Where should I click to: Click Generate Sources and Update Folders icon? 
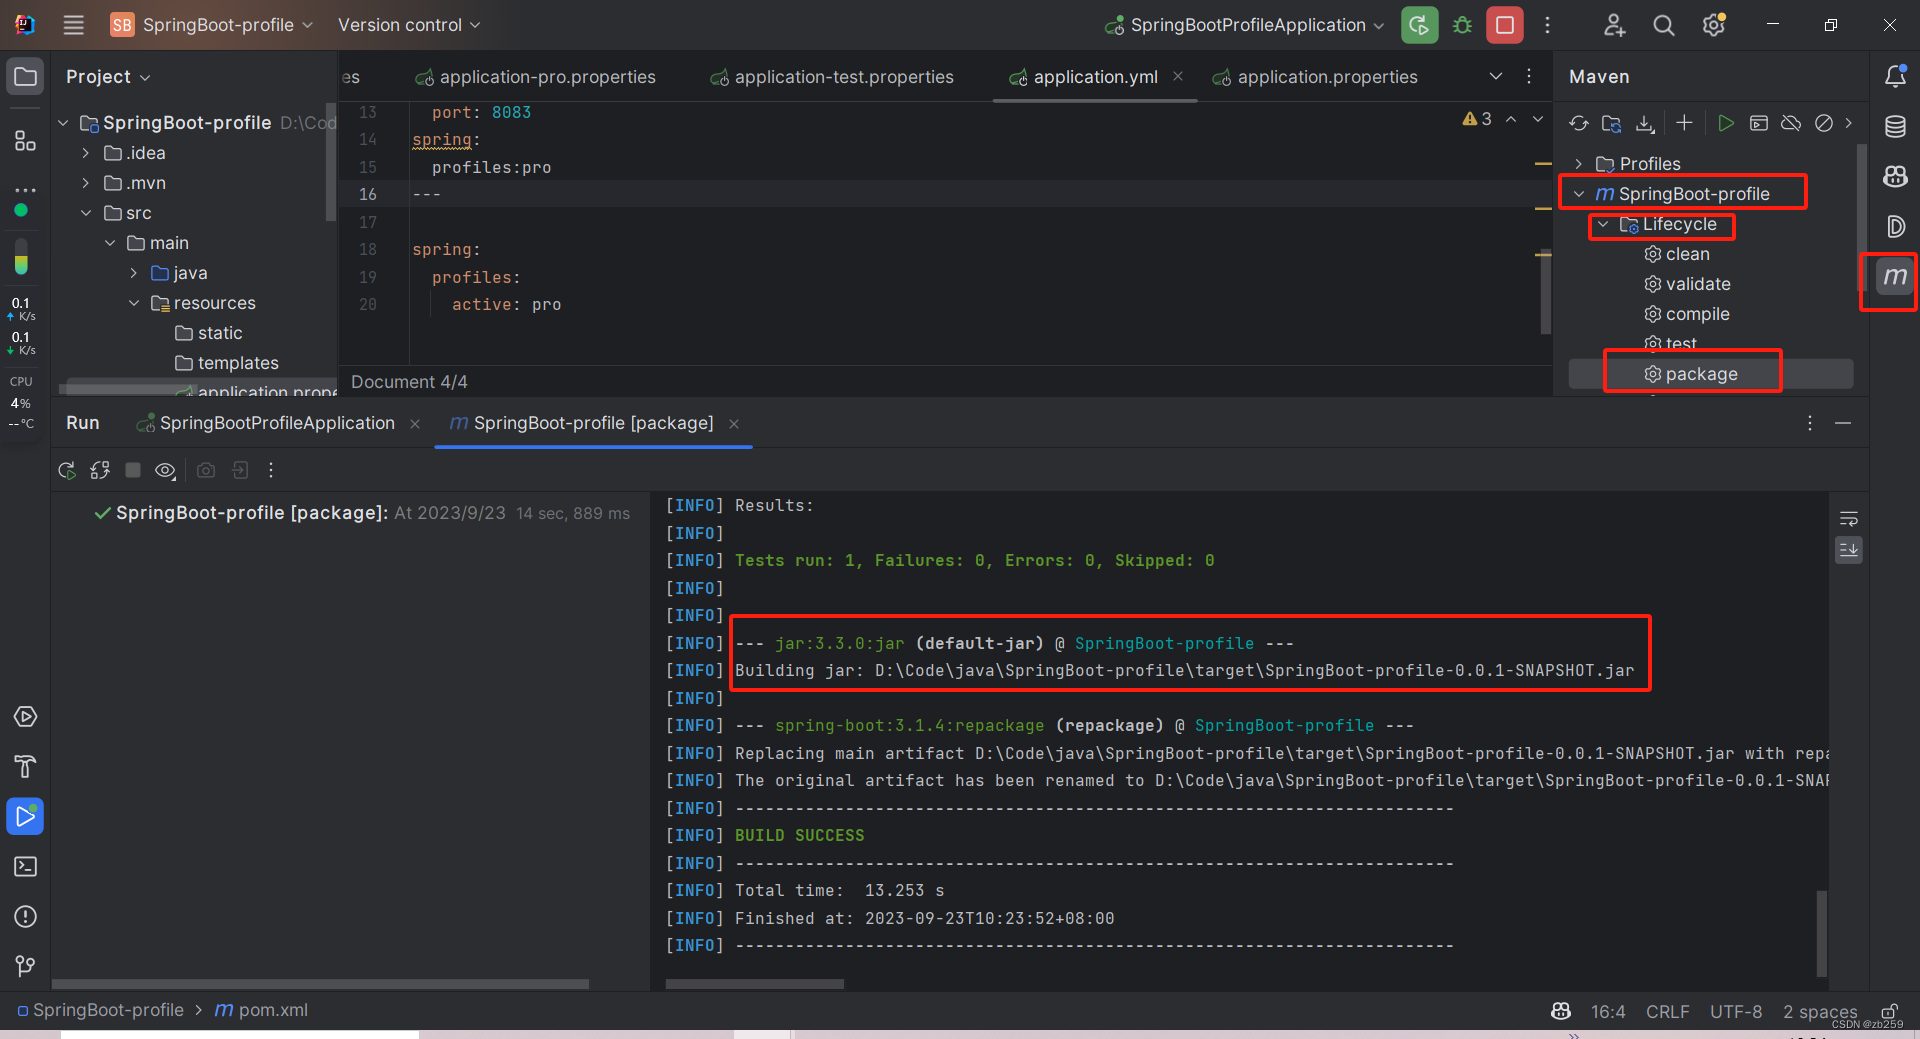pyautogui.click(x=1611, y=123)
